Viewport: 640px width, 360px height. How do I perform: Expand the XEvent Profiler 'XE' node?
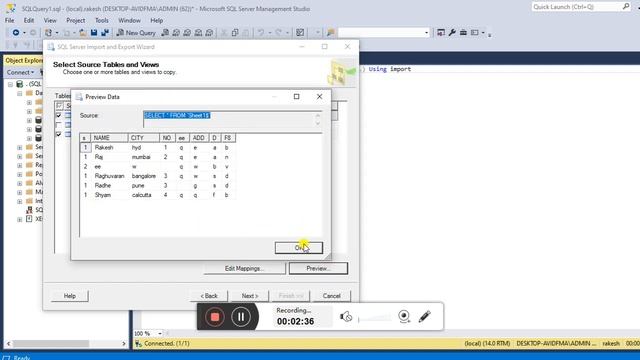20,219
